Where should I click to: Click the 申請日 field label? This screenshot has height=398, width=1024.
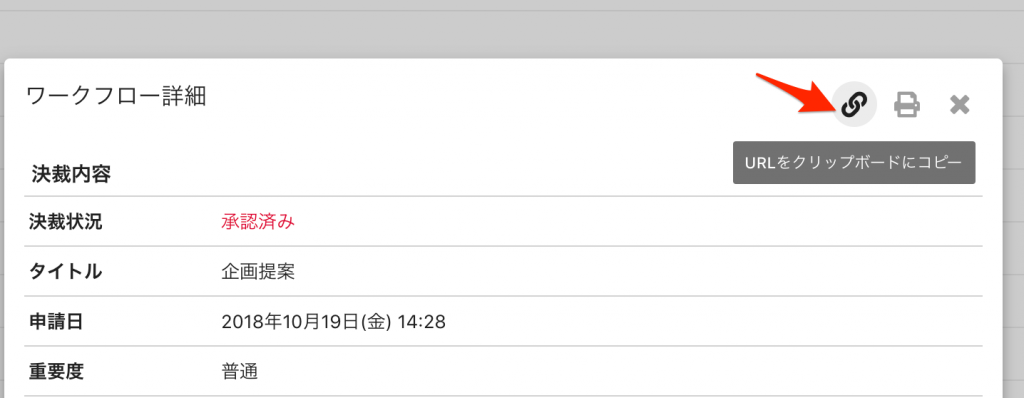coord(56,322)
